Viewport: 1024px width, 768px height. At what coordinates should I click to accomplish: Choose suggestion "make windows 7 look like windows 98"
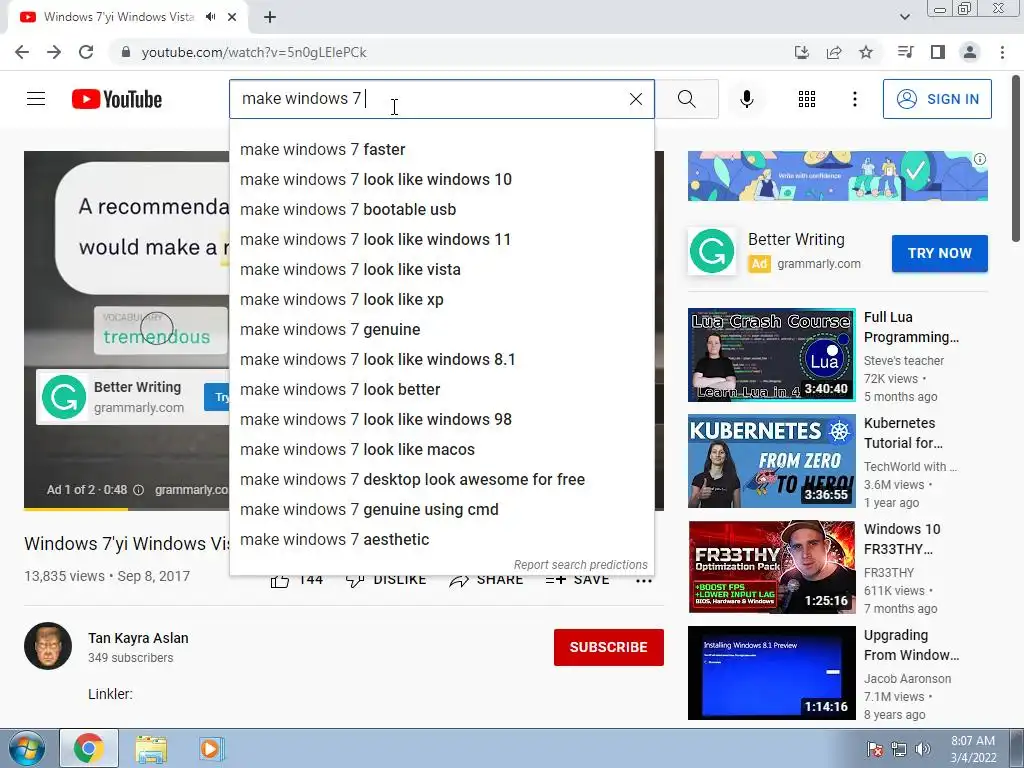441,420
